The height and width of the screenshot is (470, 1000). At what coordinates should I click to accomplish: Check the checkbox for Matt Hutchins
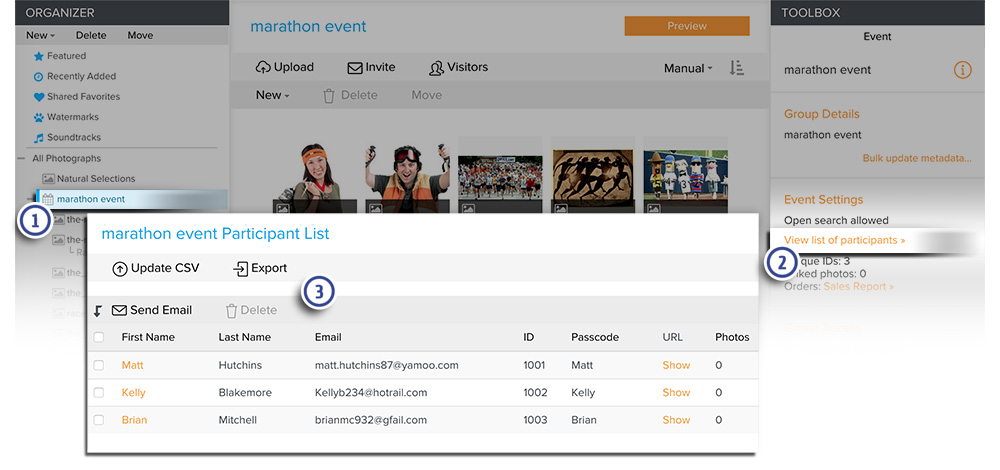point(99,365)
